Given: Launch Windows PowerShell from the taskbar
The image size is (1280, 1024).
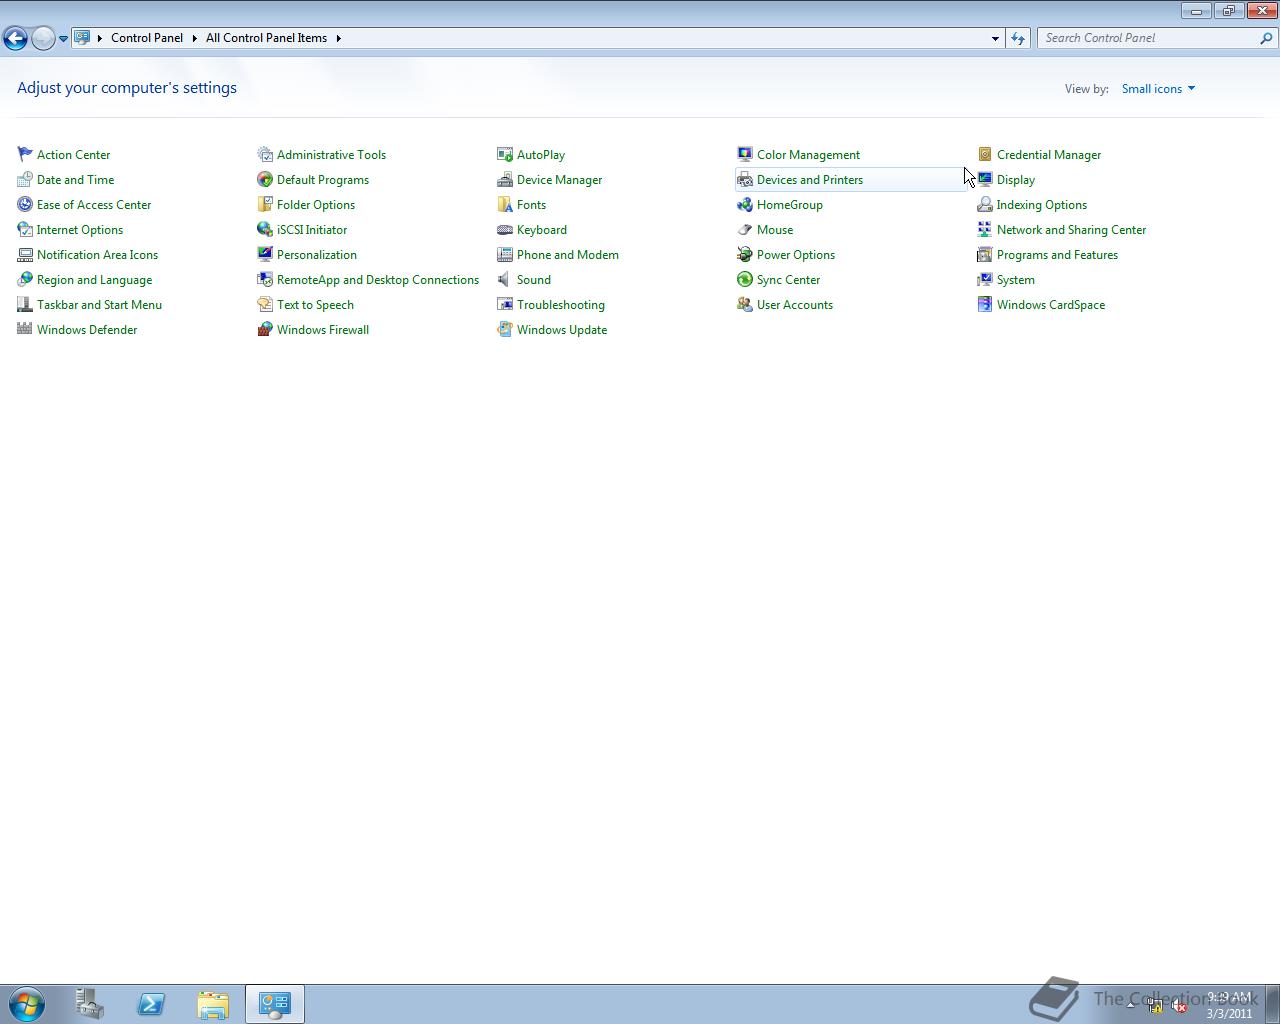Looking at the screenshot, I should click(x=151, y=1004).
